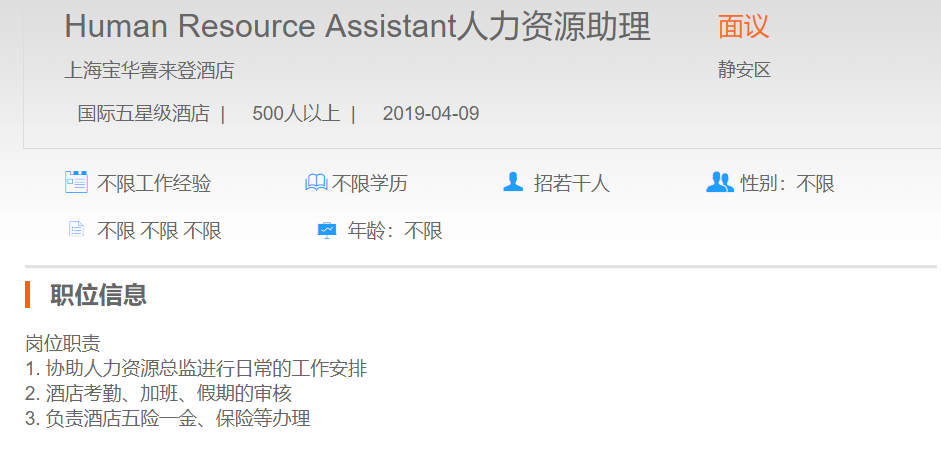941x450 pixels.
Task: Click the 职位信息 section heading
Action: click(98, 295)
